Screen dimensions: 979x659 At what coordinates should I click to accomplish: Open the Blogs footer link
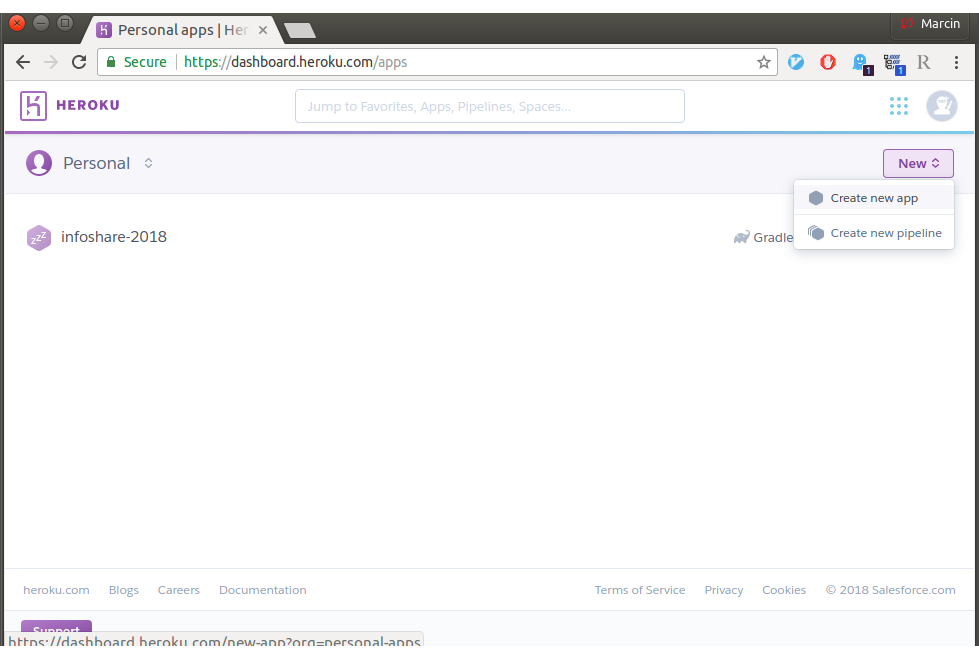pos(124,590)
